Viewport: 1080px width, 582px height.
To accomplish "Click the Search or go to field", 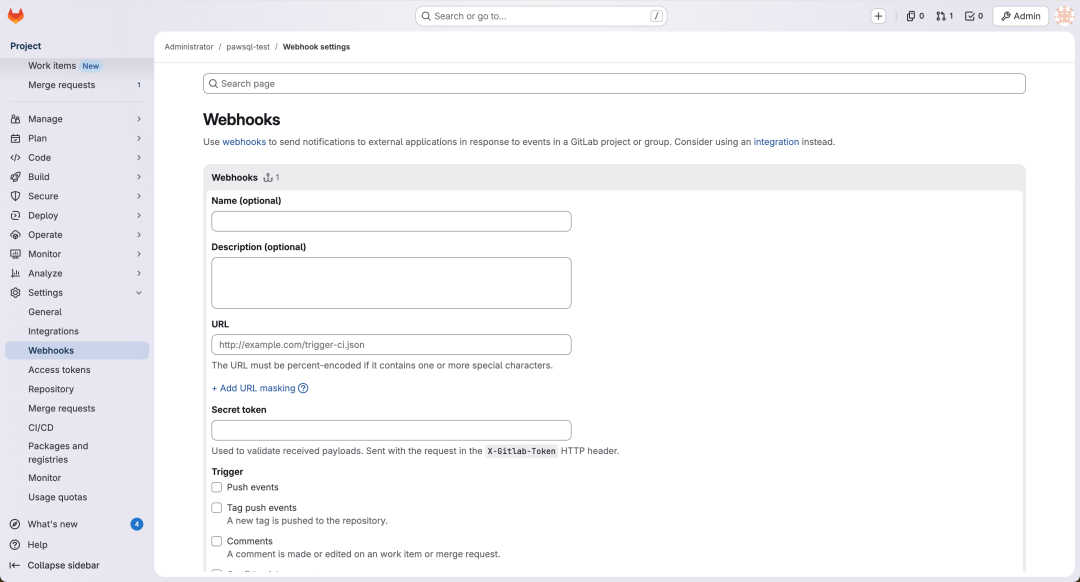I will click(541, 16).
